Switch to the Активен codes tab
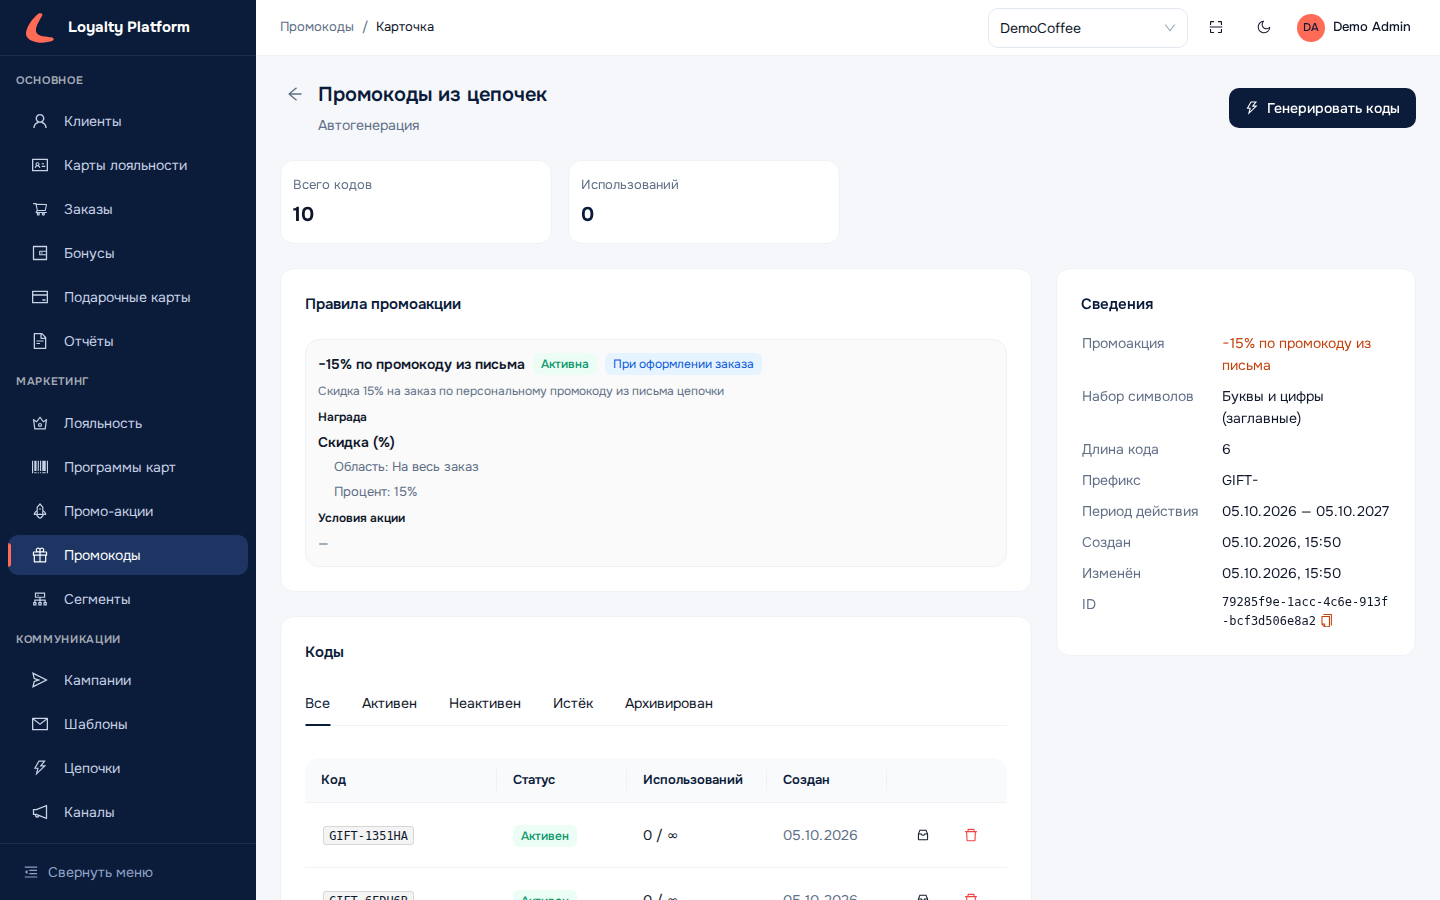The height and width of the screenshot is (900, 1440). [x=389, y=703]
